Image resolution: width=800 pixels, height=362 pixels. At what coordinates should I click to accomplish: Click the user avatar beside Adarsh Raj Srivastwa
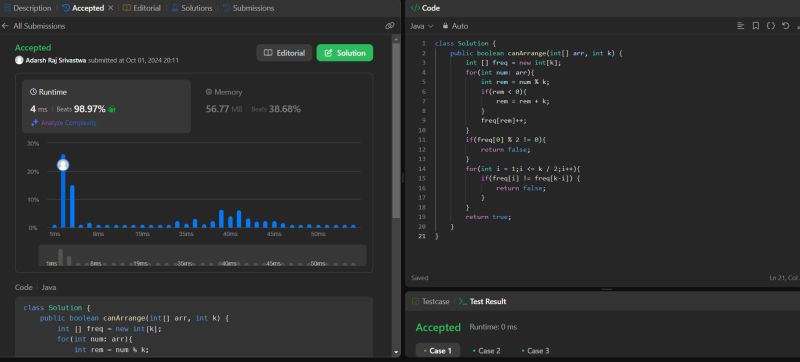coord(19,60)
